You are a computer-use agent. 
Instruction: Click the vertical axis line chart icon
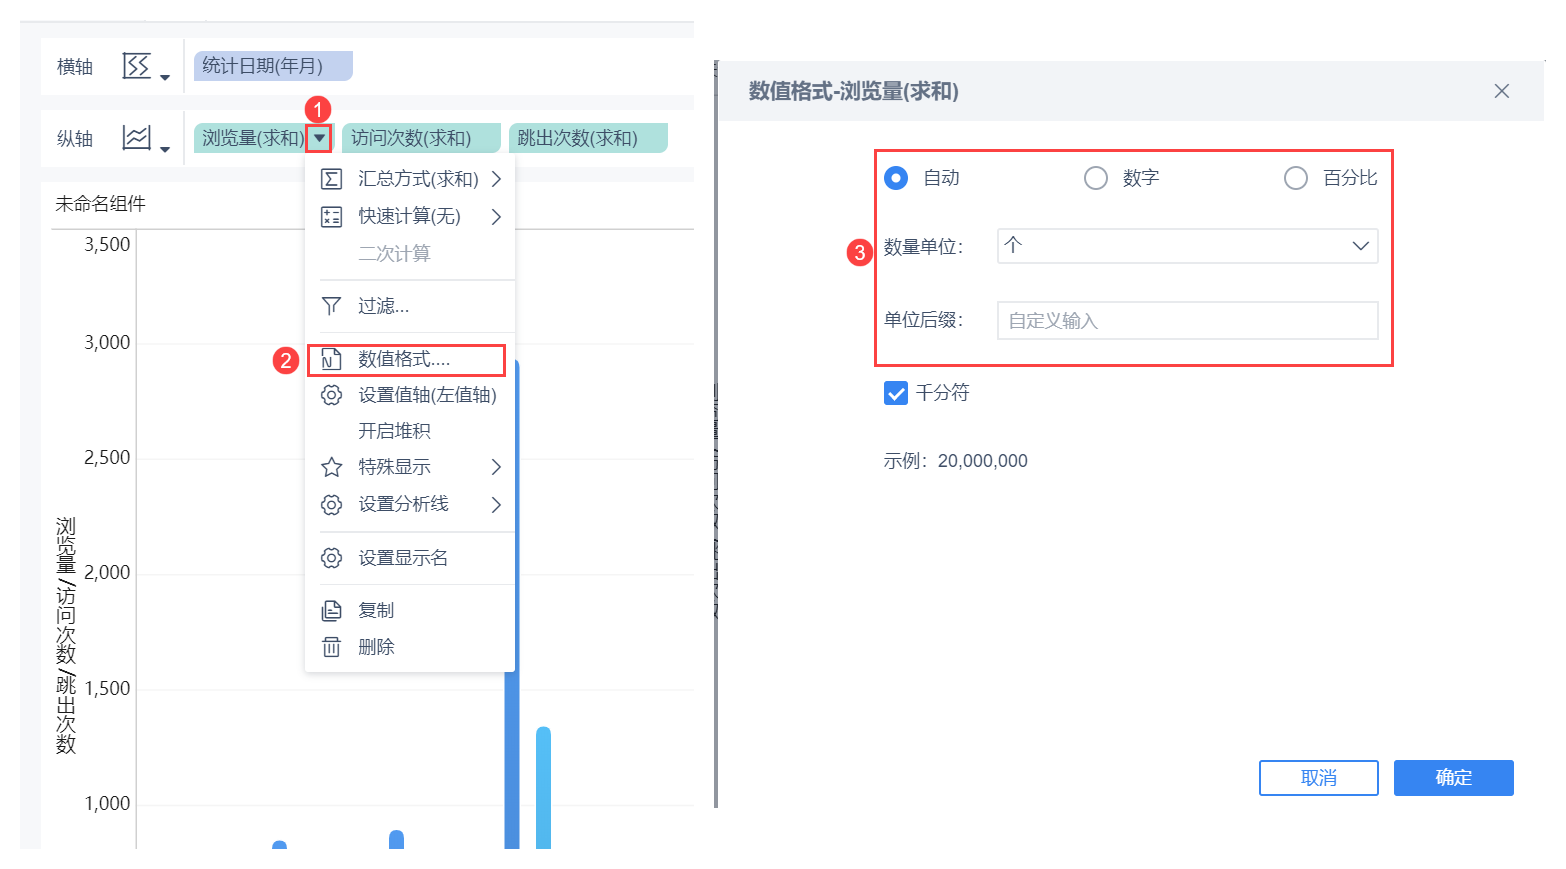[137, 138]
